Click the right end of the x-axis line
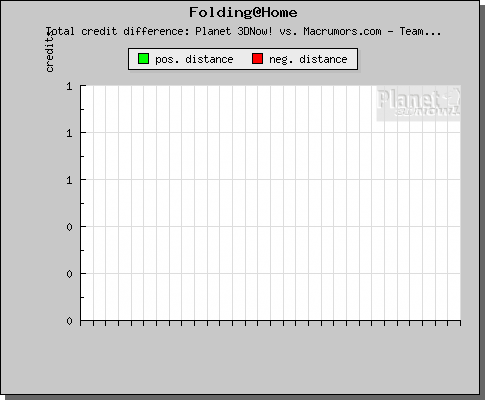485x400 pixels. click(x=460, y=321)
